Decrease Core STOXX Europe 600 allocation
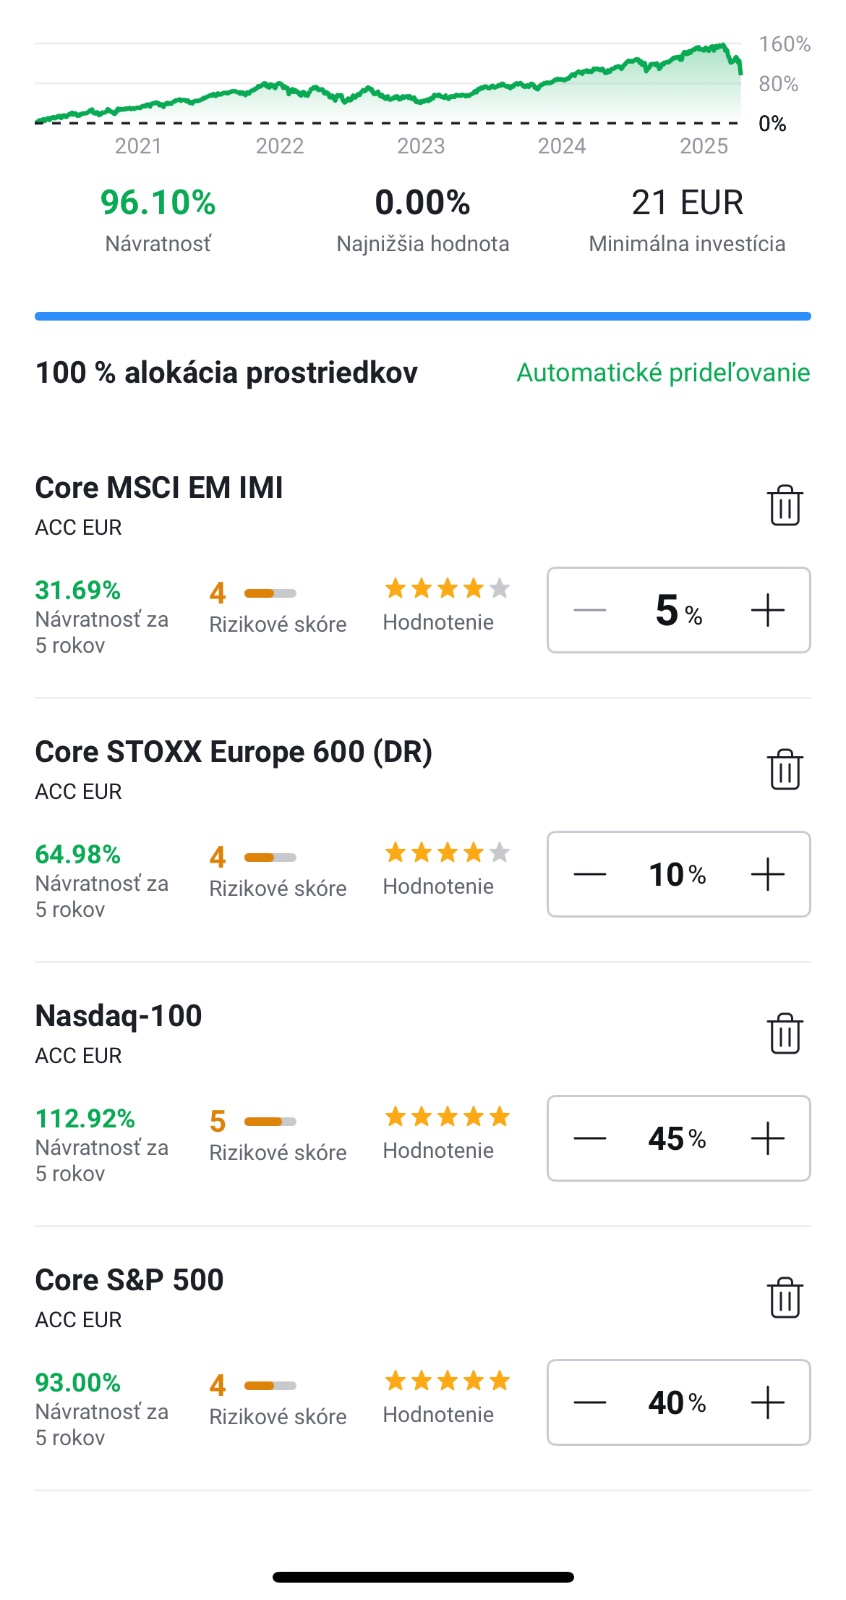The width and height of the screenshot is (846, 1600). [x=590, y=874]
